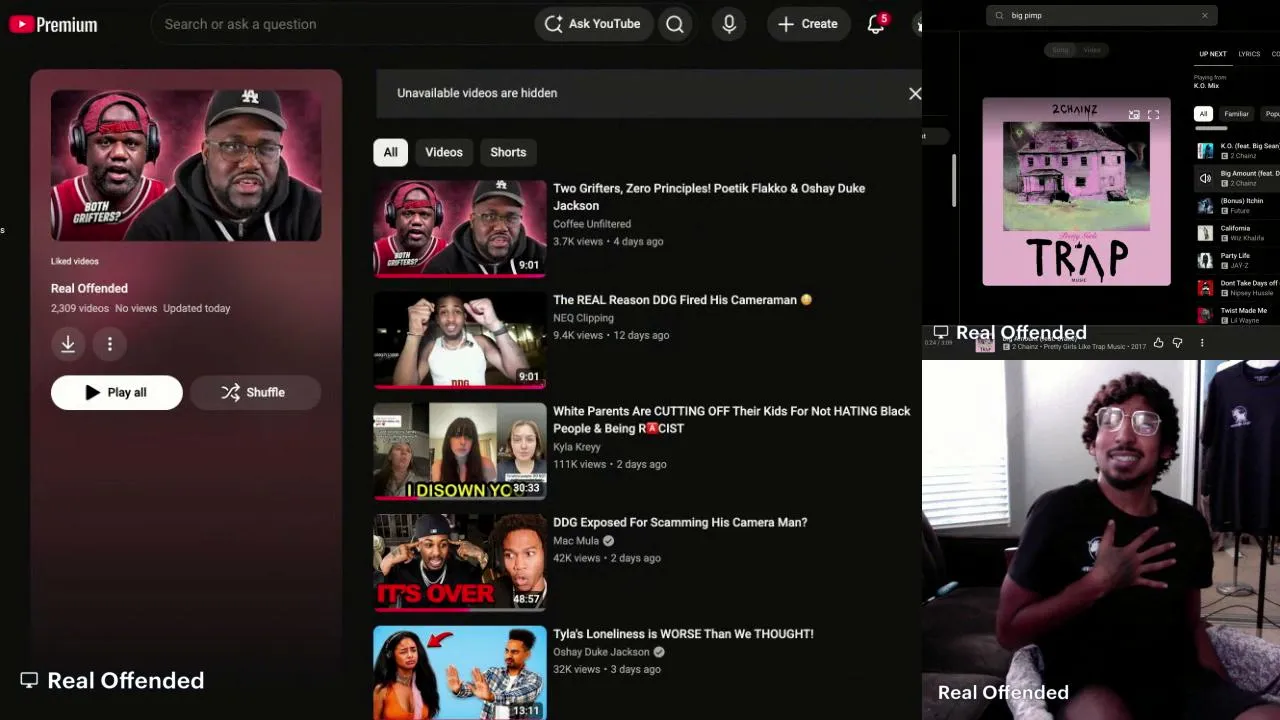Click the music app vertical scrollbar

click(x=954, y=182)
